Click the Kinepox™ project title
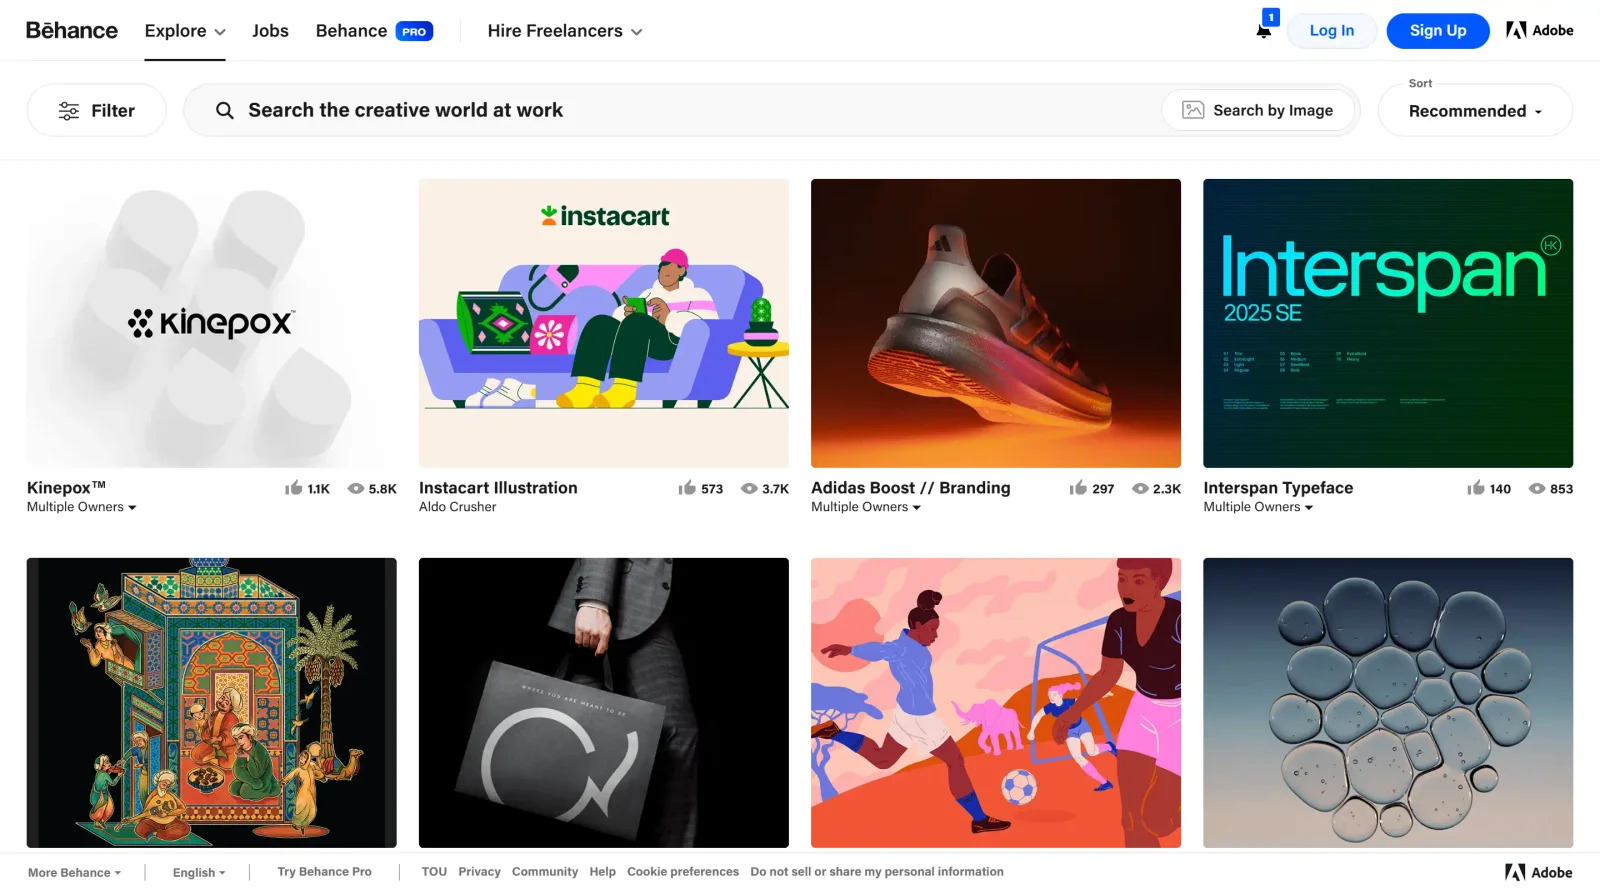Viewport: 1600px width, 889px height. pyautogui.click(x=66, y=487)
